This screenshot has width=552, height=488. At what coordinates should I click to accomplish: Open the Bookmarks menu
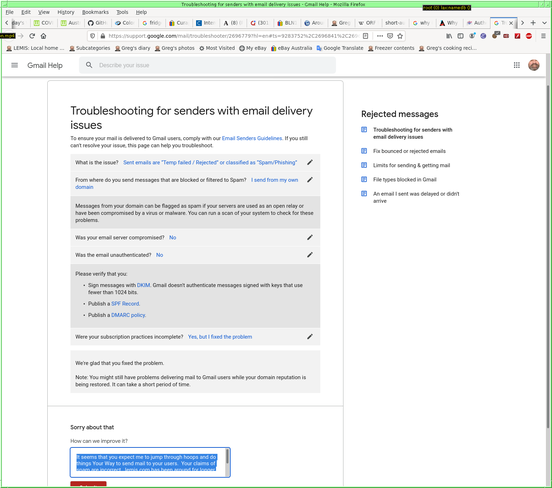pos(95,12)
